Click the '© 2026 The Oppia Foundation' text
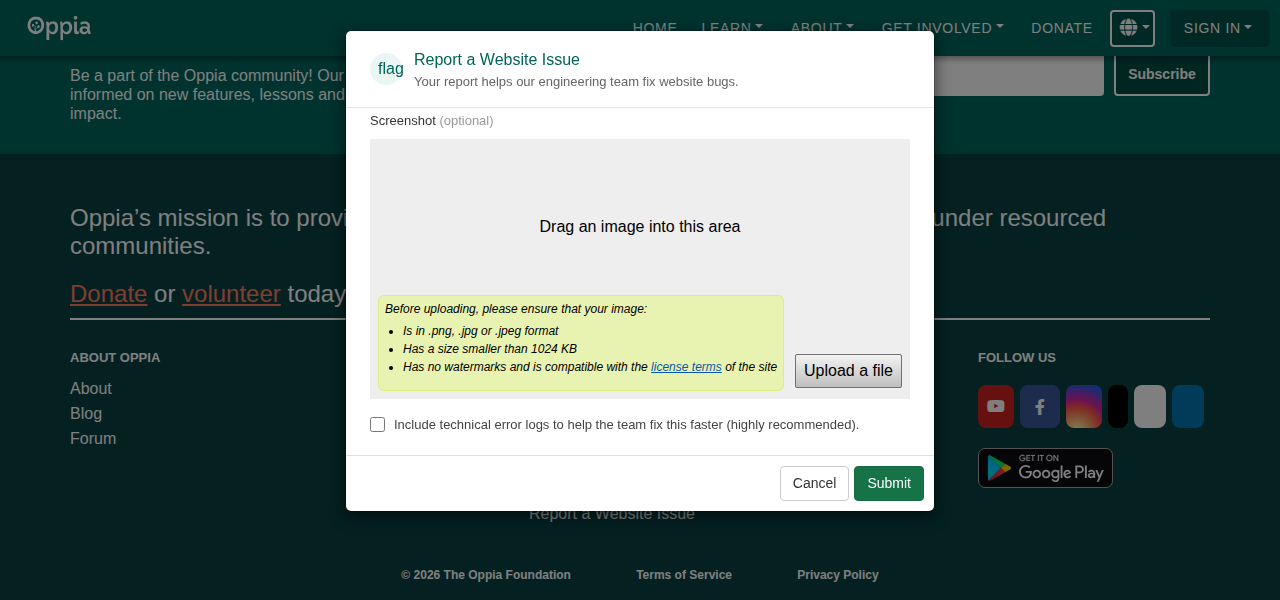1280x600 pixels. [486, 575]
